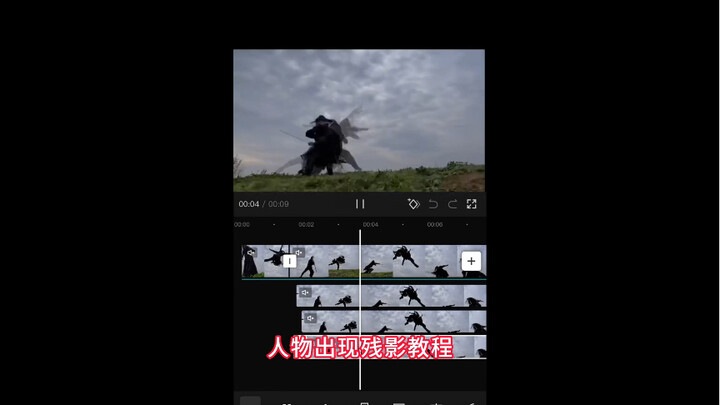Toggle mute on the first main track clip
Image resolution: width=720 pixels, height=405 pixels.
251,253
